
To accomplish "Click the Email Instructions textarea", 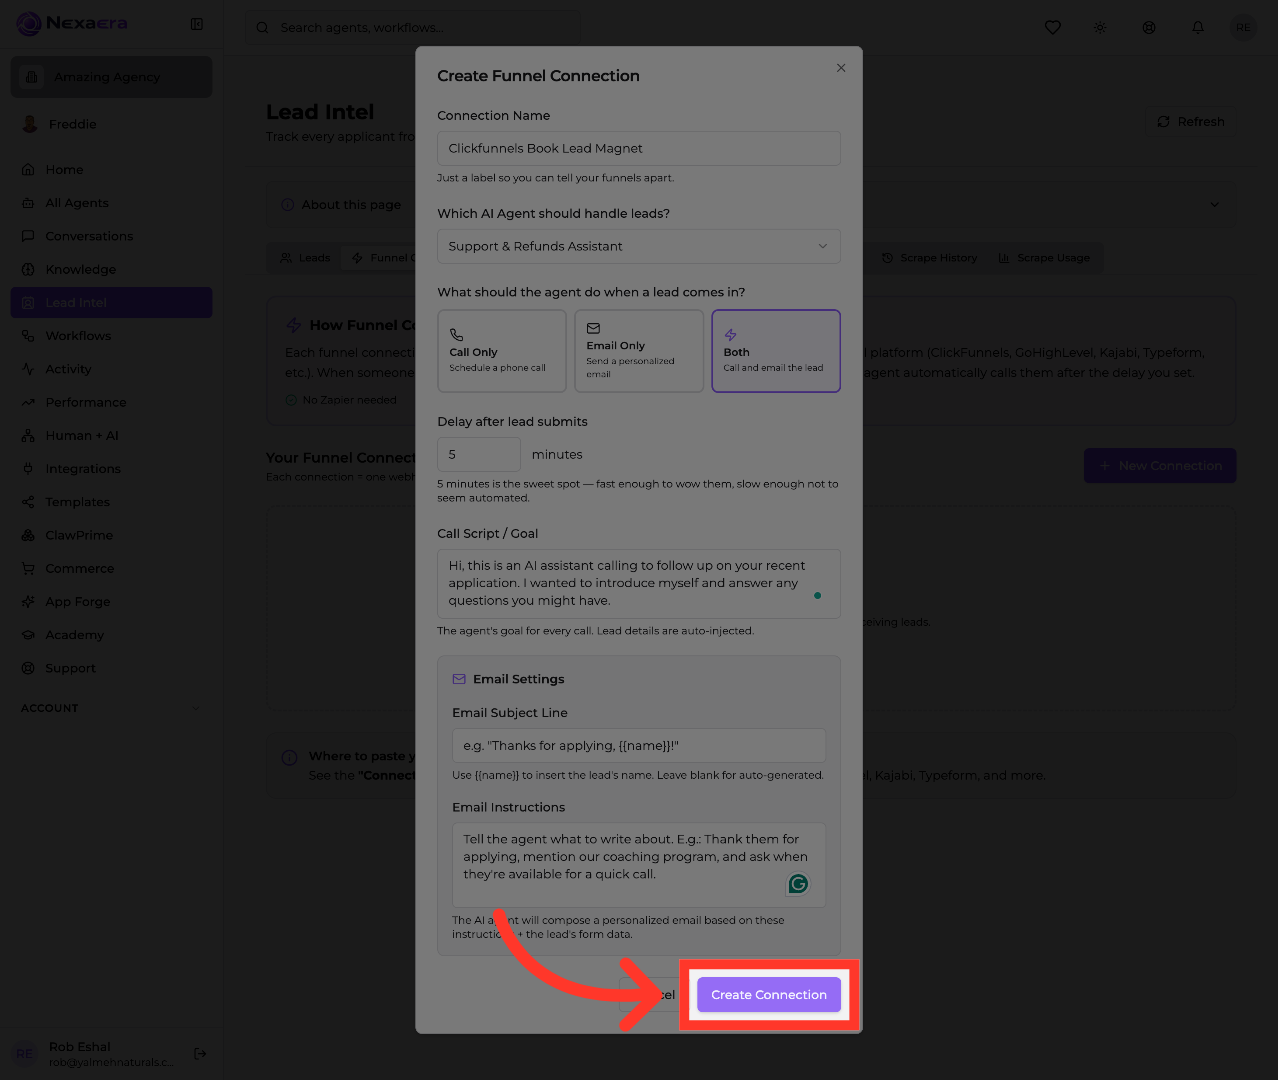I will point(639,865).
